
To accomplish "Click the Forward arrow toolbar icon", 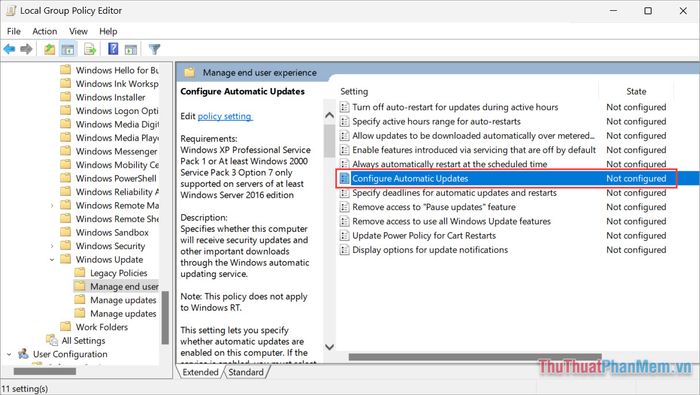I will pos(26,49).
